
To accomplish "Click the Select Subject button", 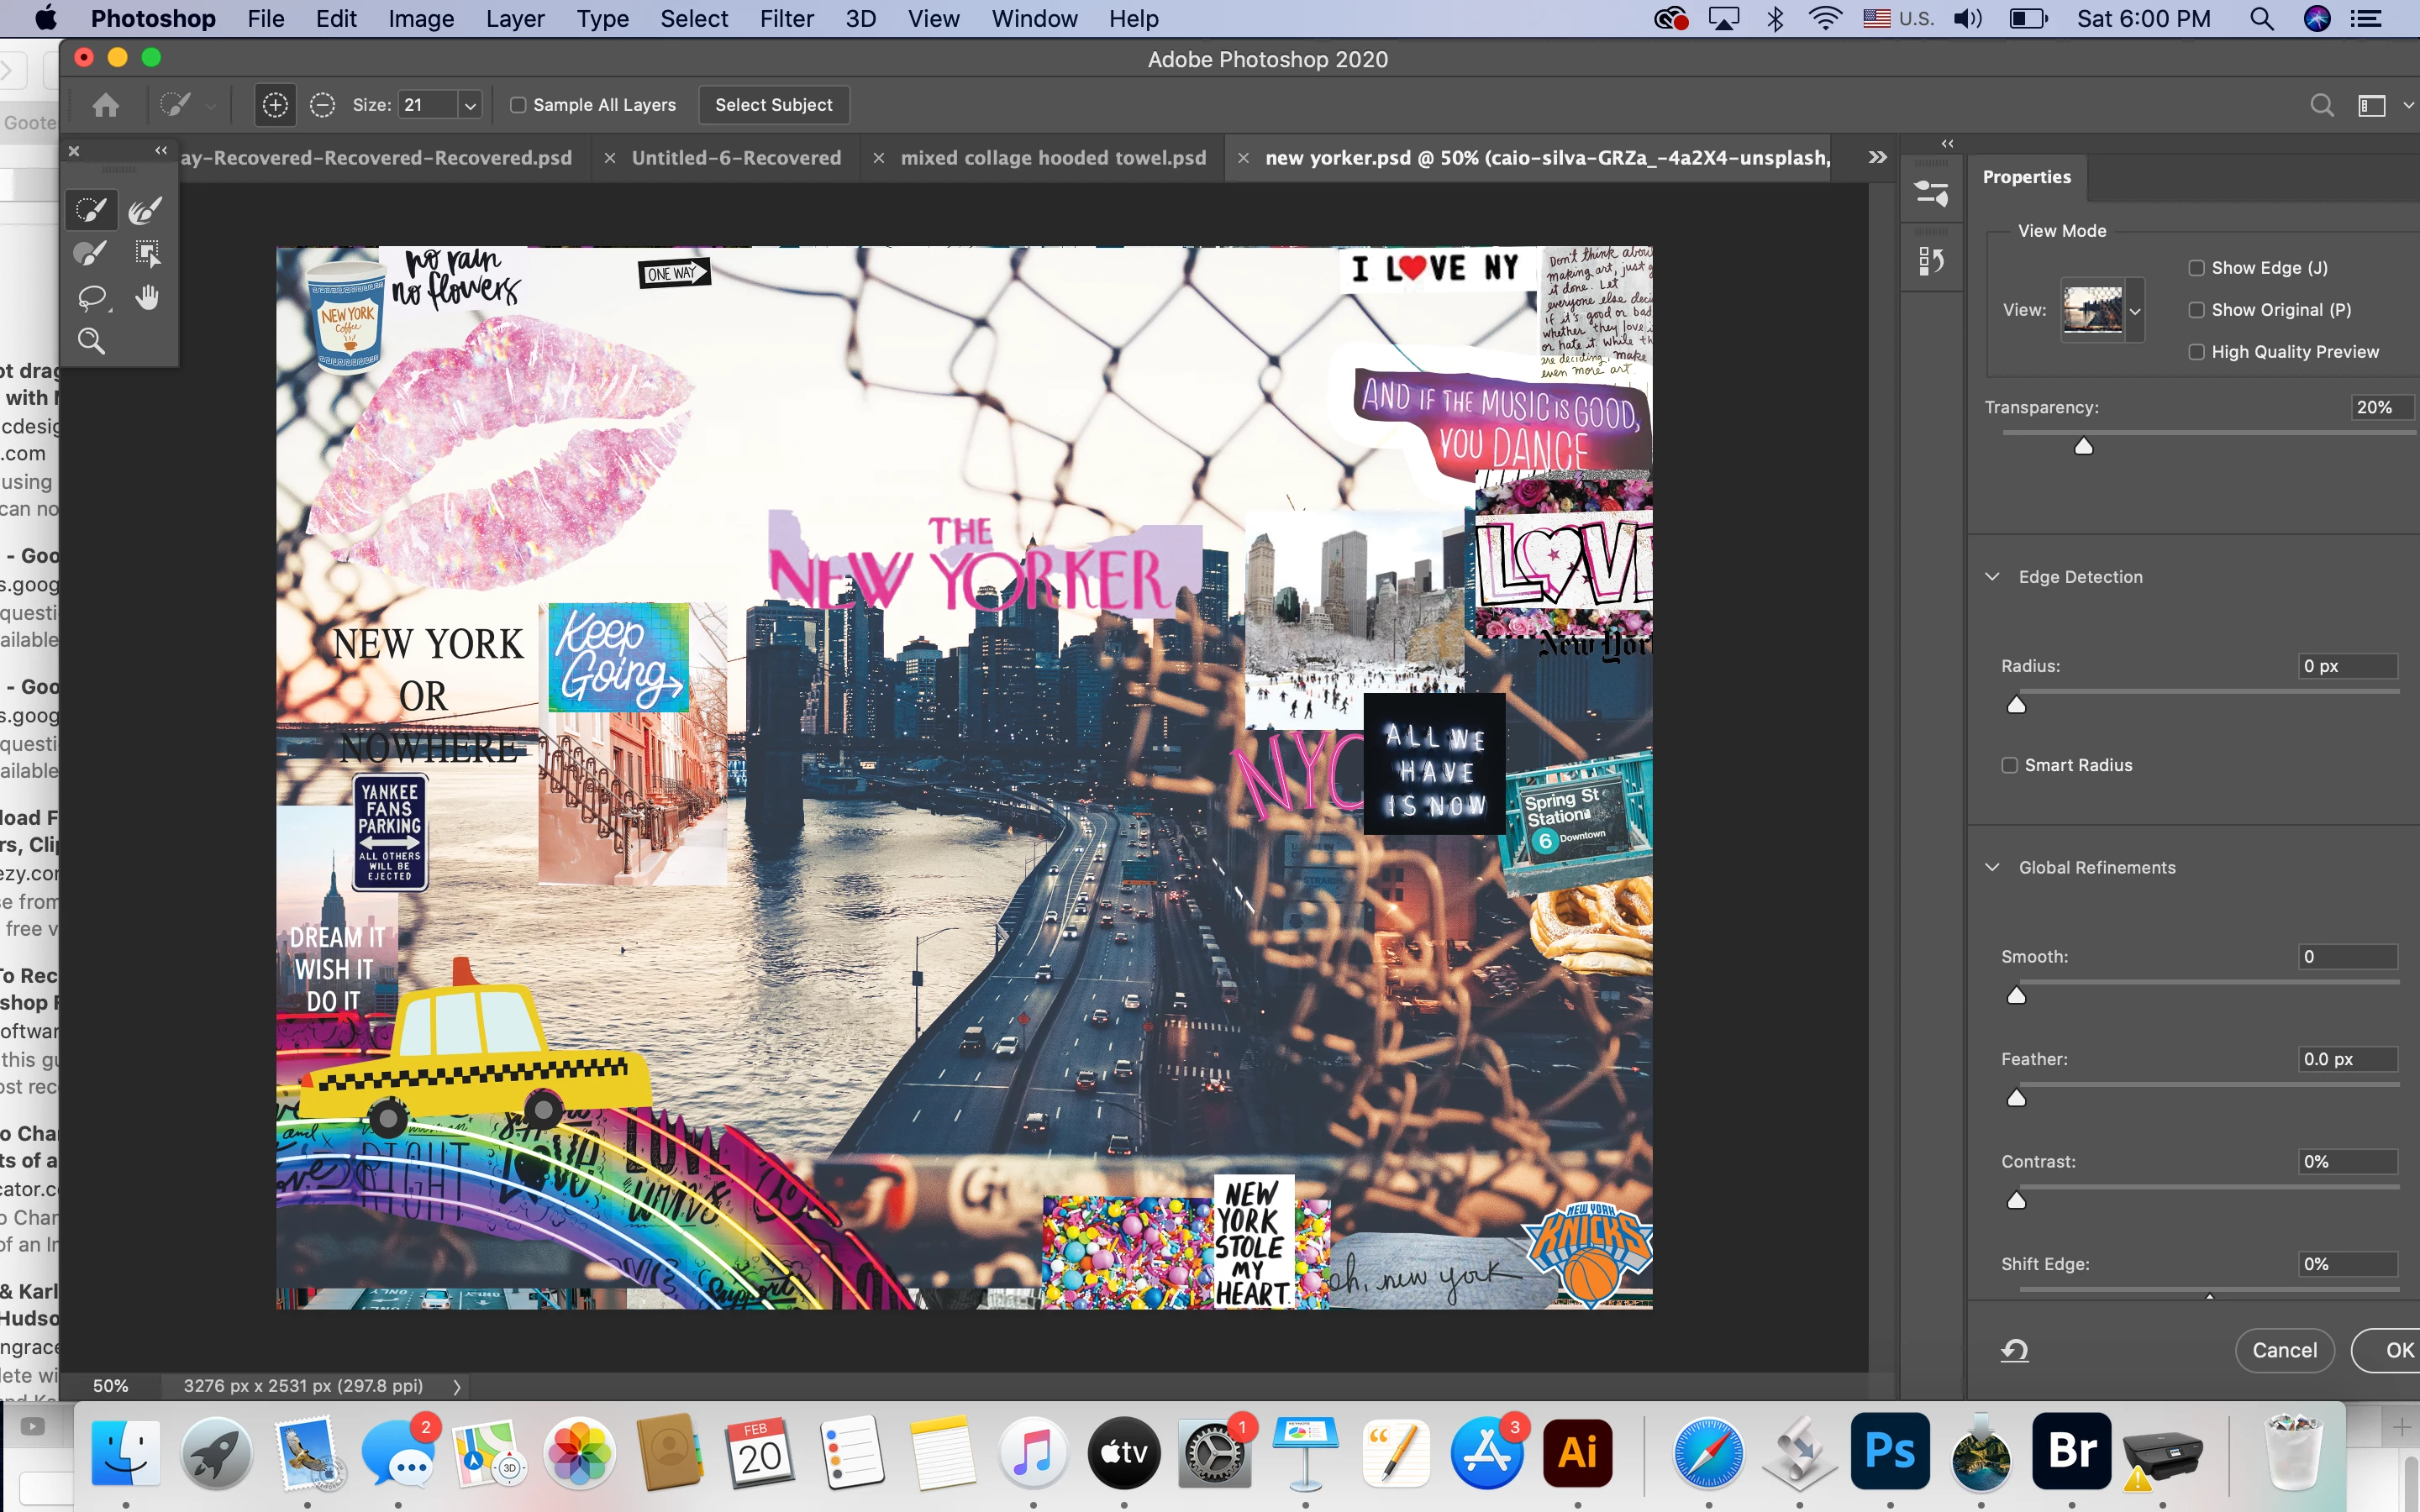I will pos(773,105).
